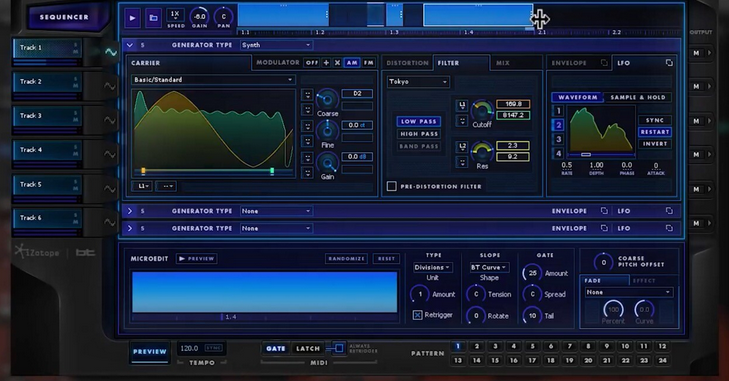Click the tempo 120.0 field
The height and width of the screenshot is (381, 729).
point(190,348)
